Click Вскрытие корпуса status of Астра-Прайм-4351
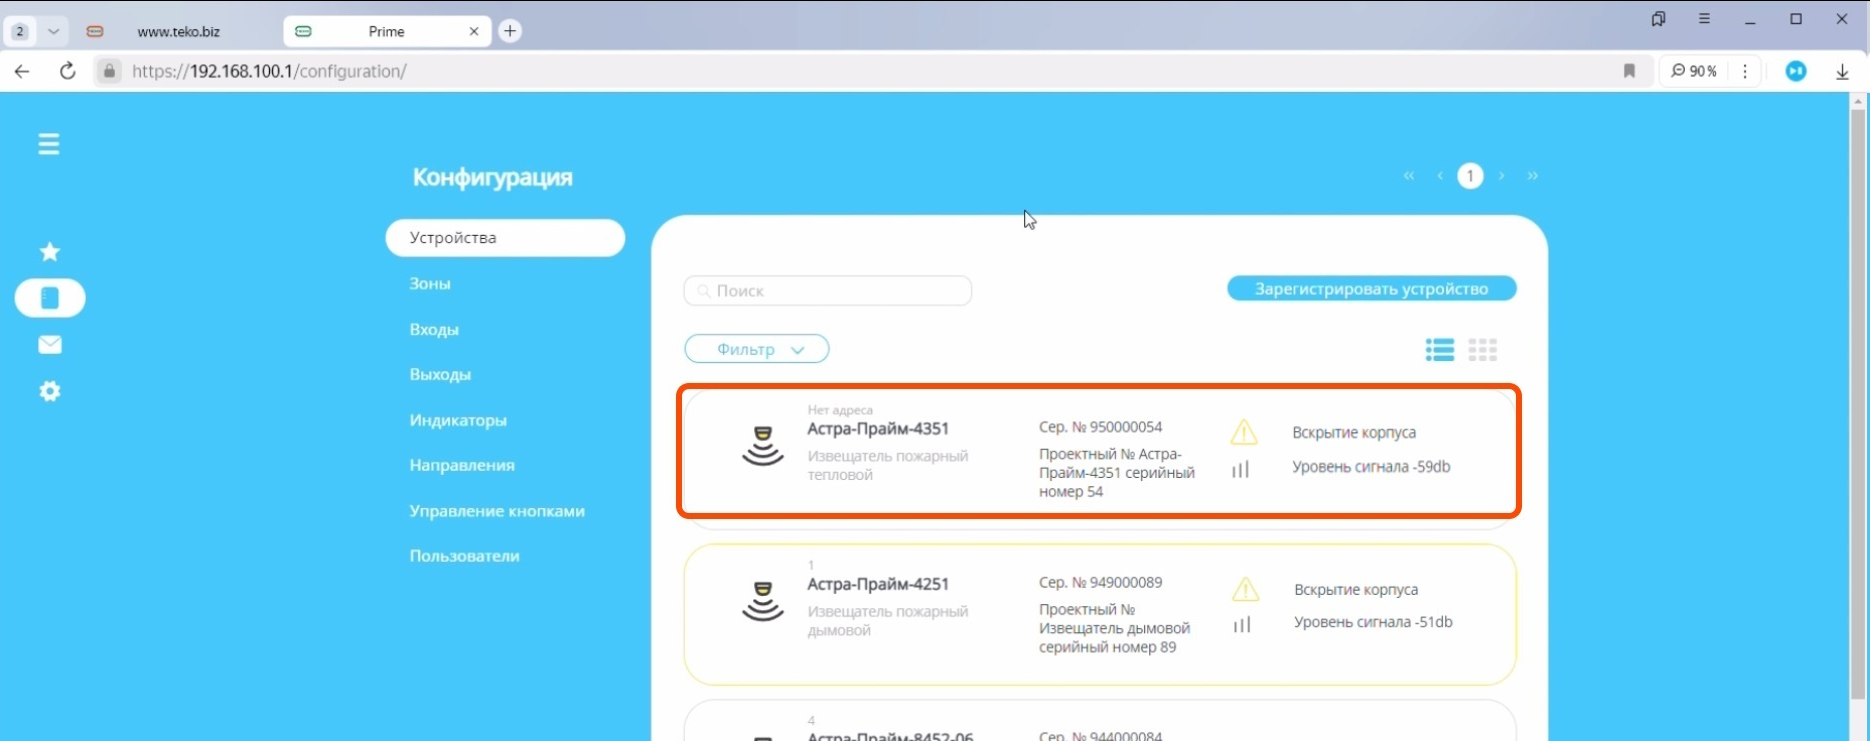This screenshot has width=1870, height=741. point(1354,433)
